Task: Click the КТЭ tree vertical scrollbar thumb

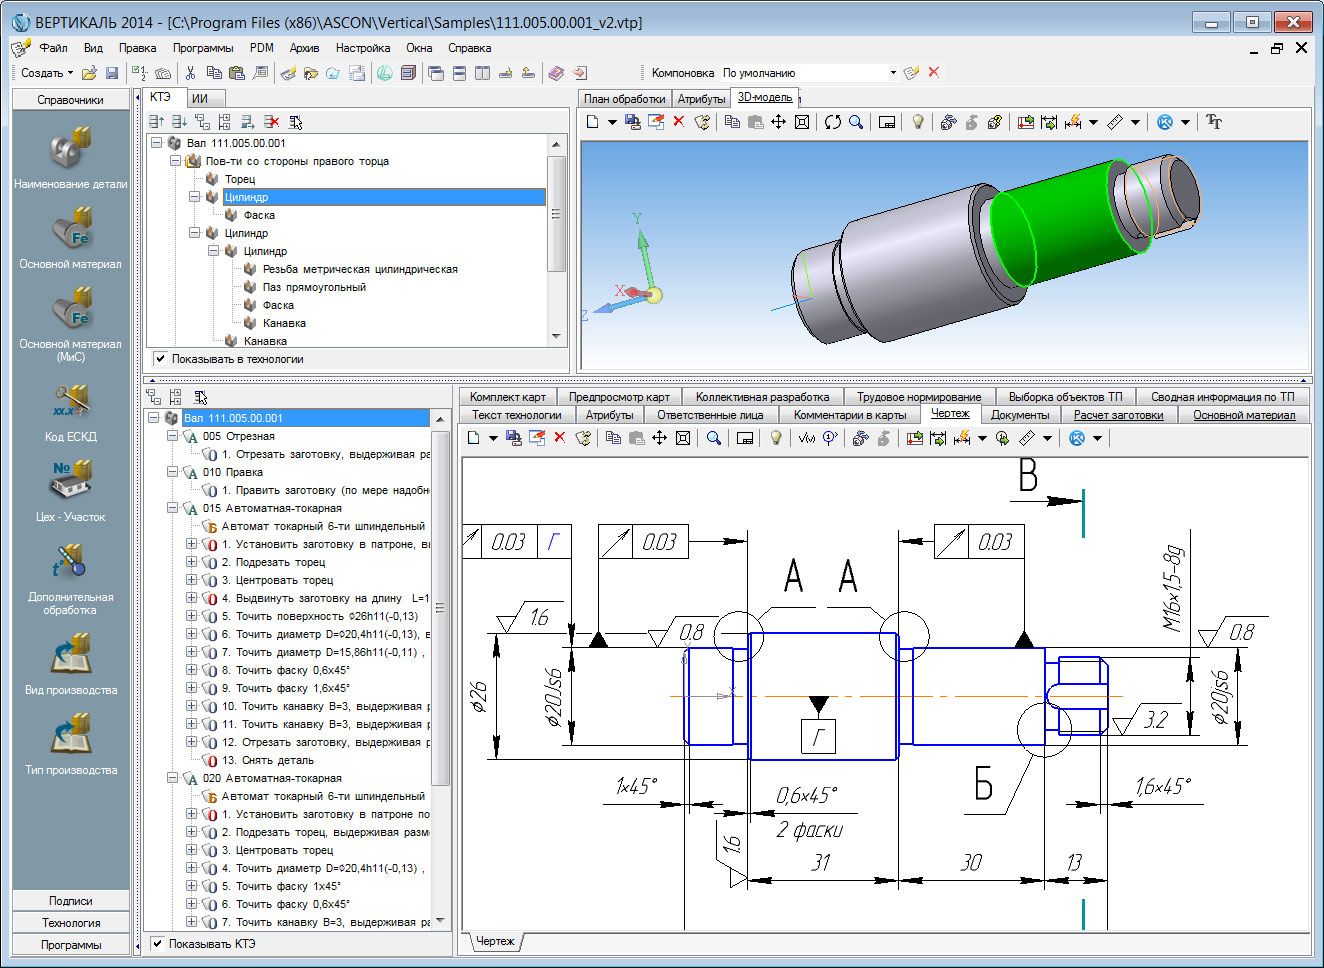Action: 556,213
